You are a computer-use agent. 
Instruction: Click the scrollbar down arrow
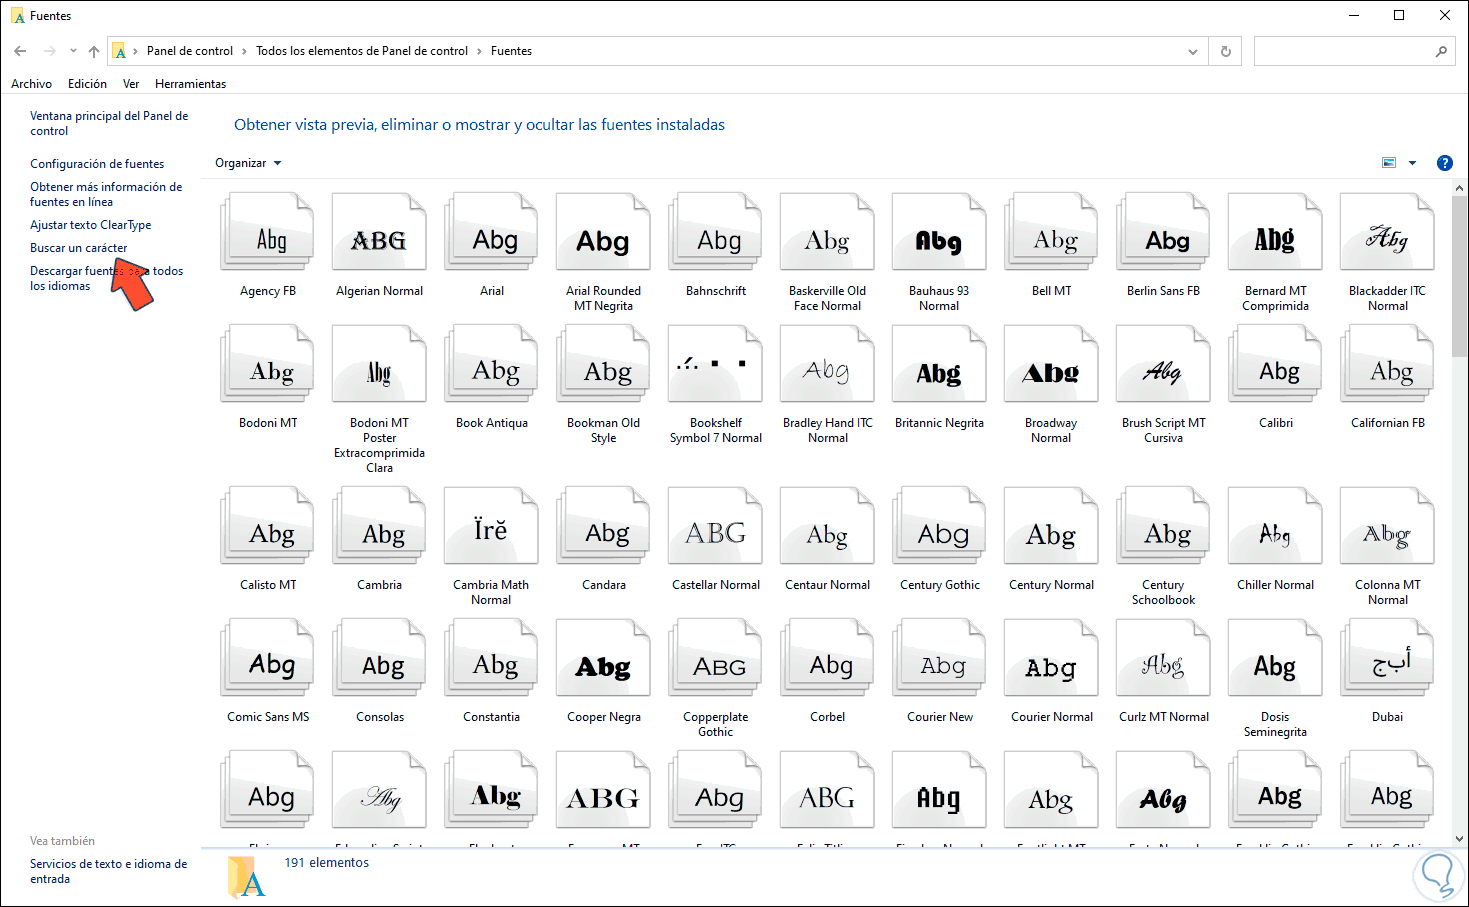pyautogui.click(x=1460, y=839)
